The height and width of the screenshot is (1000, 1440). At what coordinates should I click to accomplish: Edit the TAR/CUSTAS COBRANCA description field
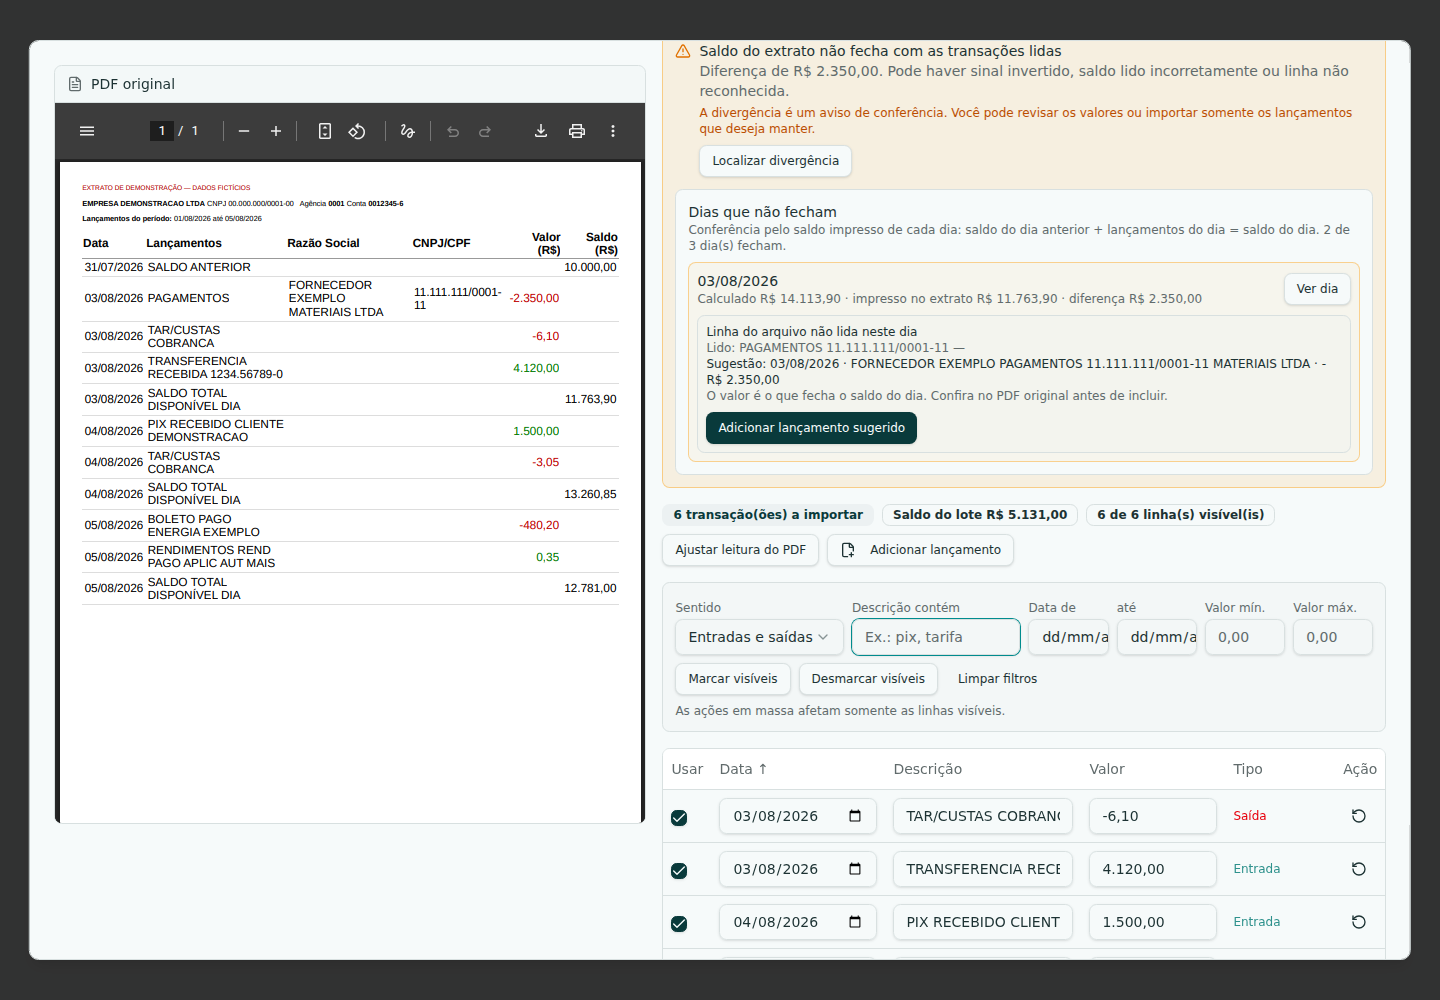click(983, 816)
